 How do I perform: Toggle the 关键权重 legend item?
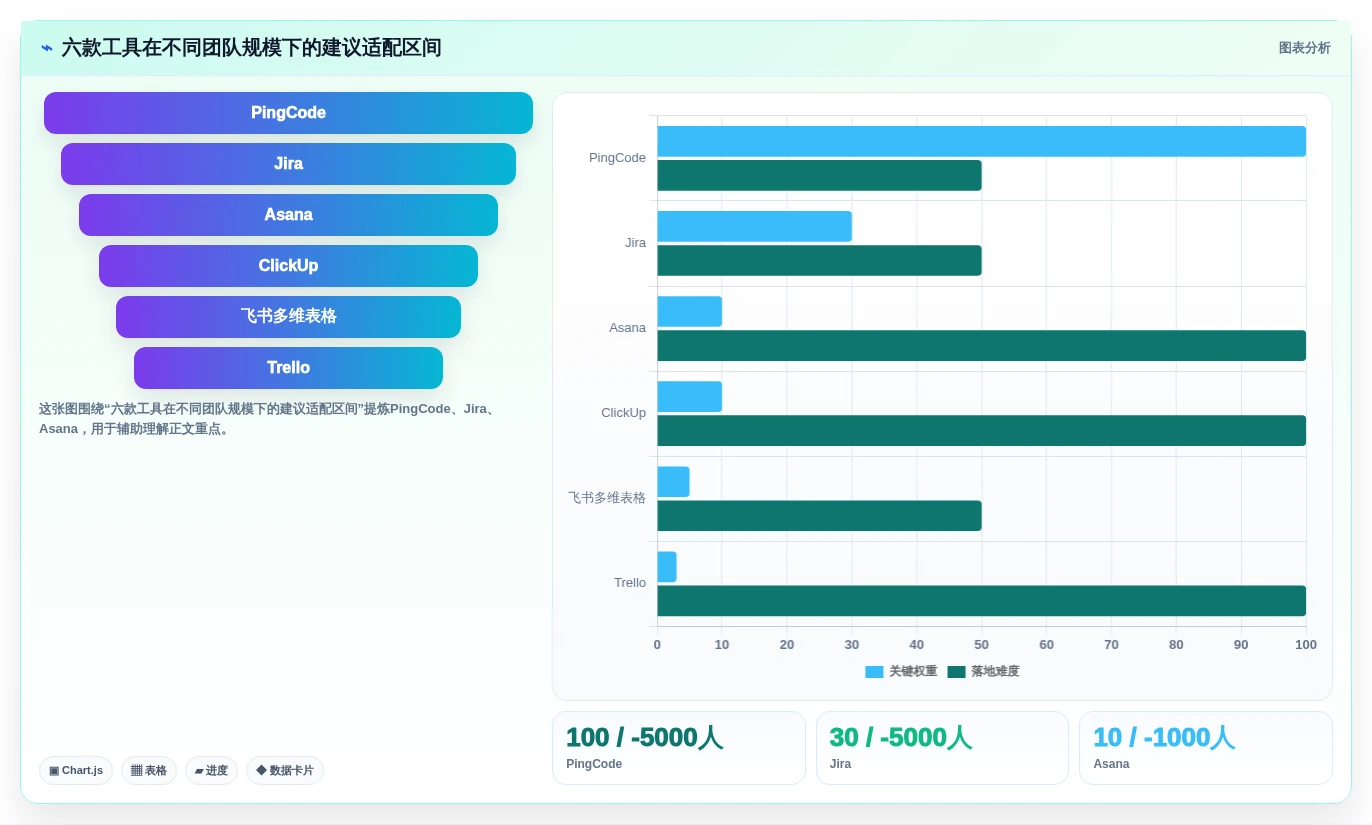point(901,672)
